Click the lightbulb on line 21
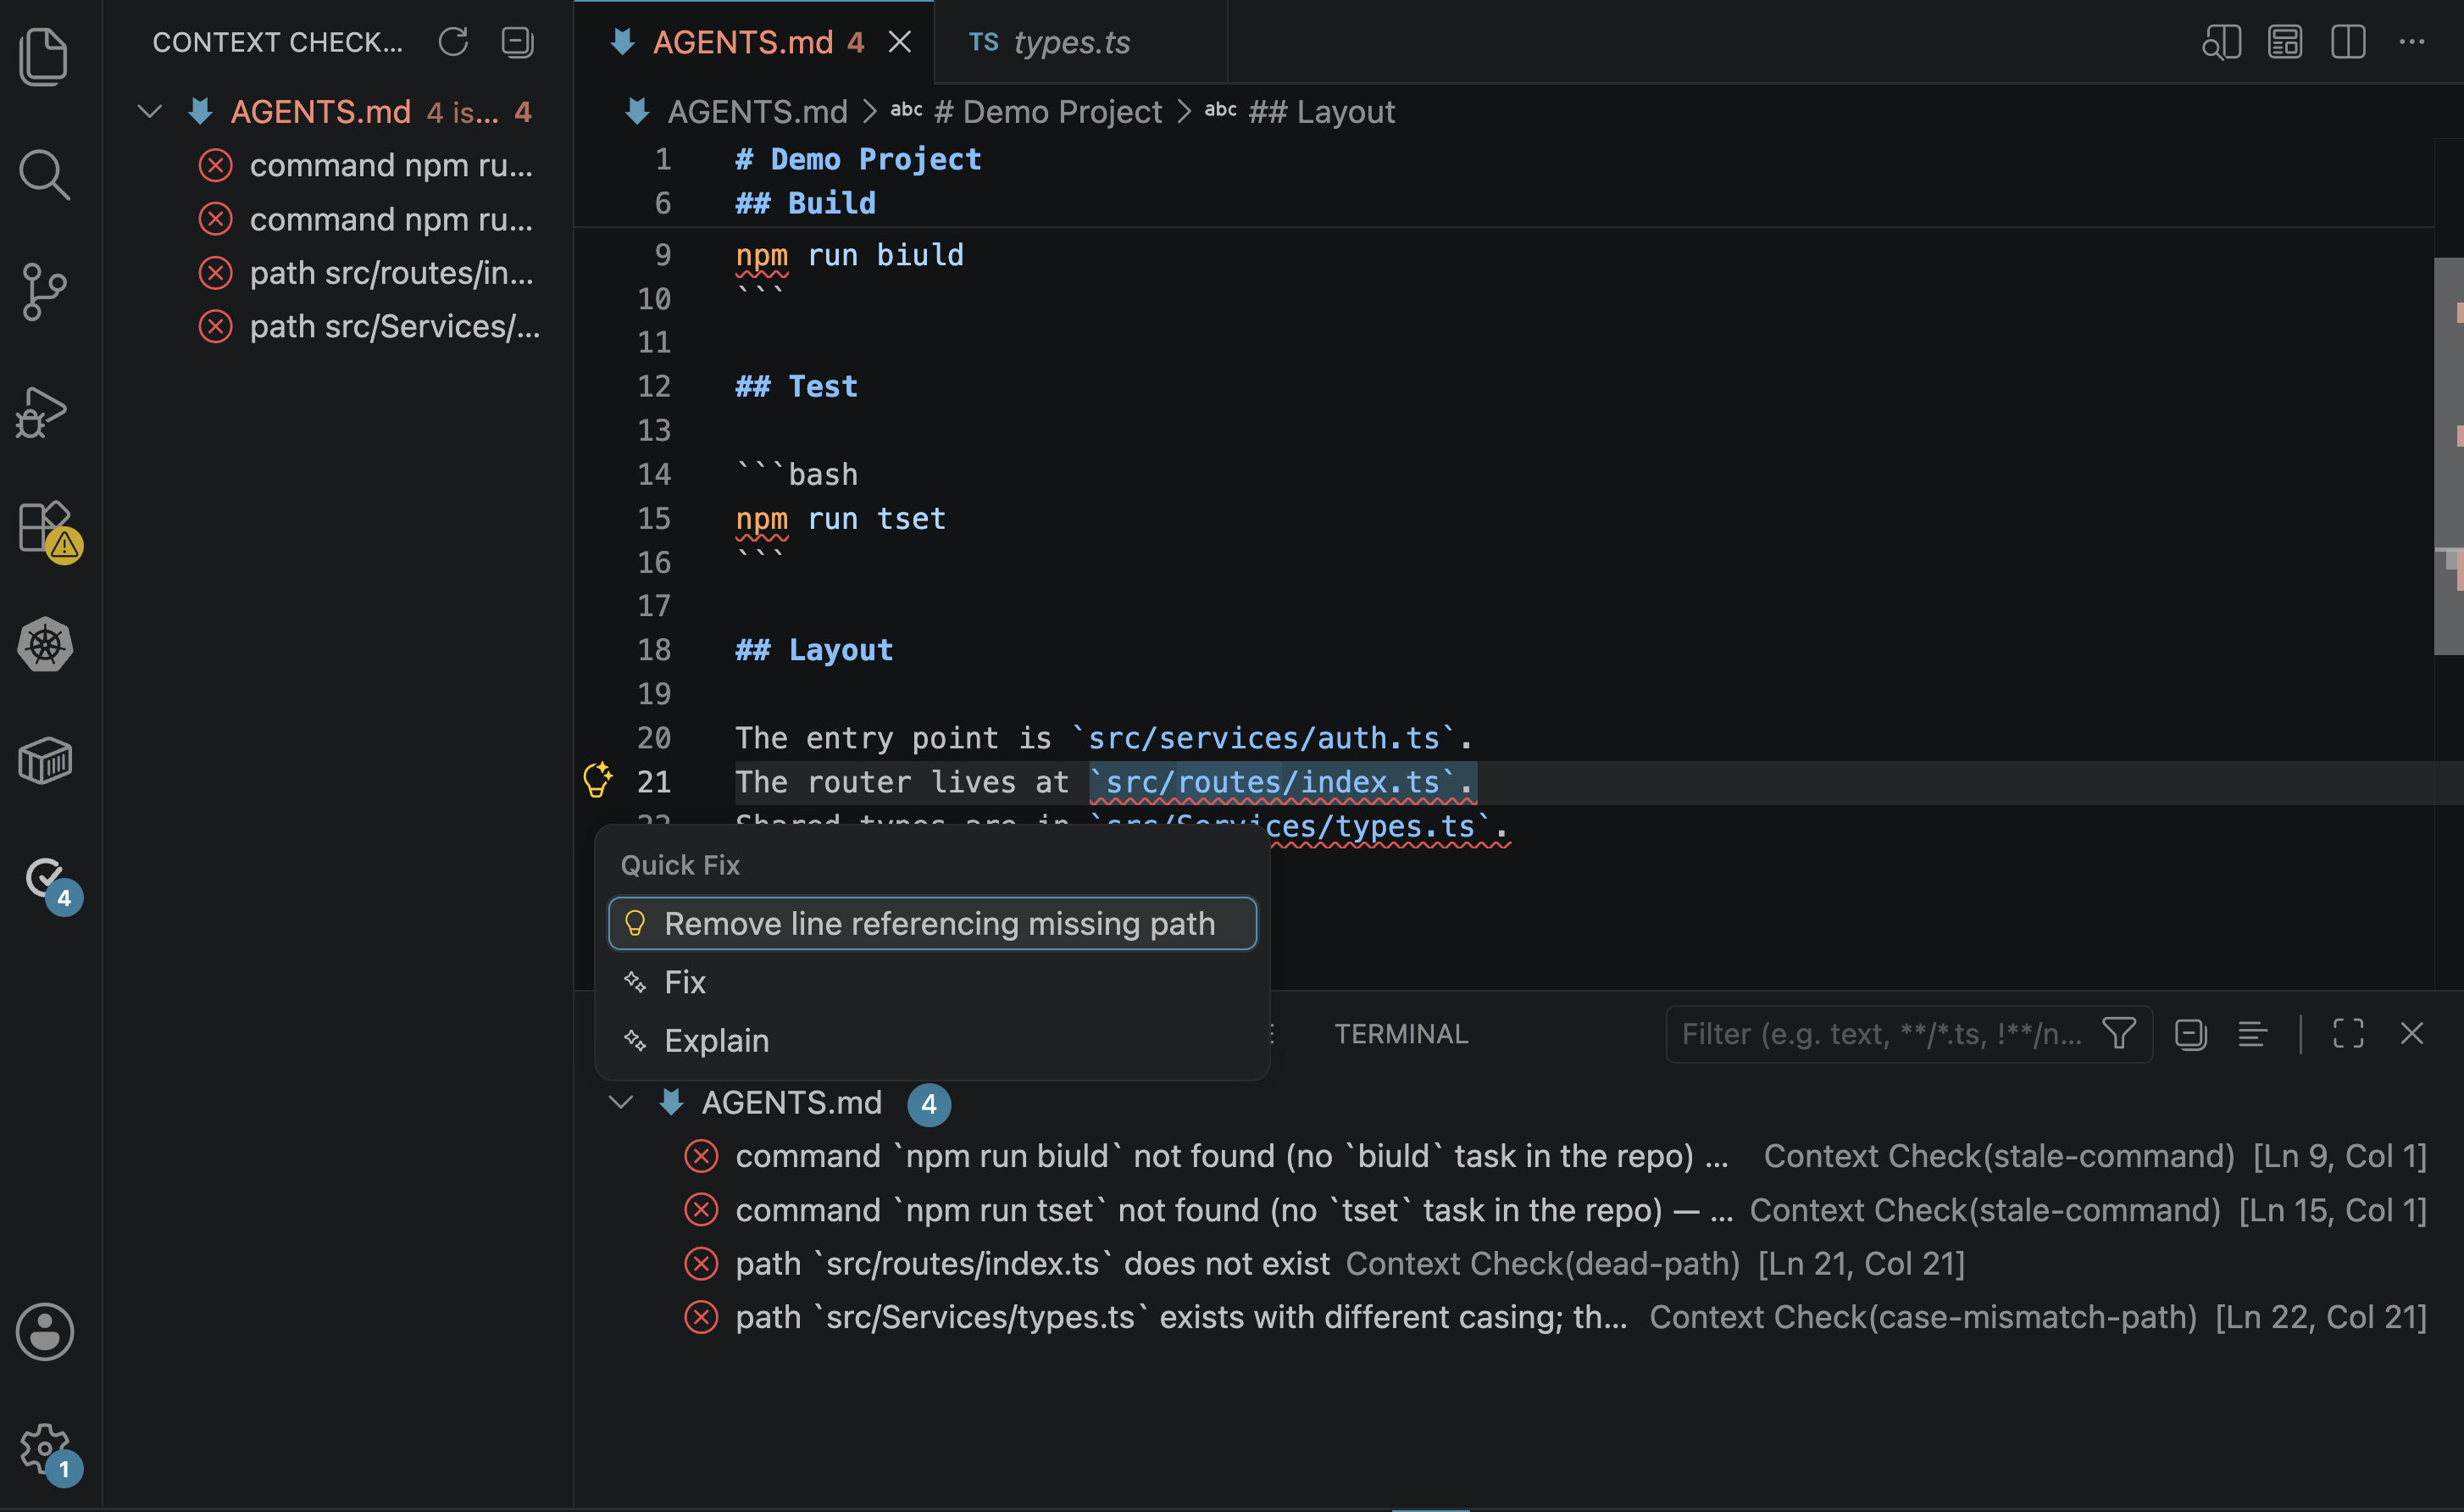This screenshot has width=2464, height=1512. click(x=597, y=780)
